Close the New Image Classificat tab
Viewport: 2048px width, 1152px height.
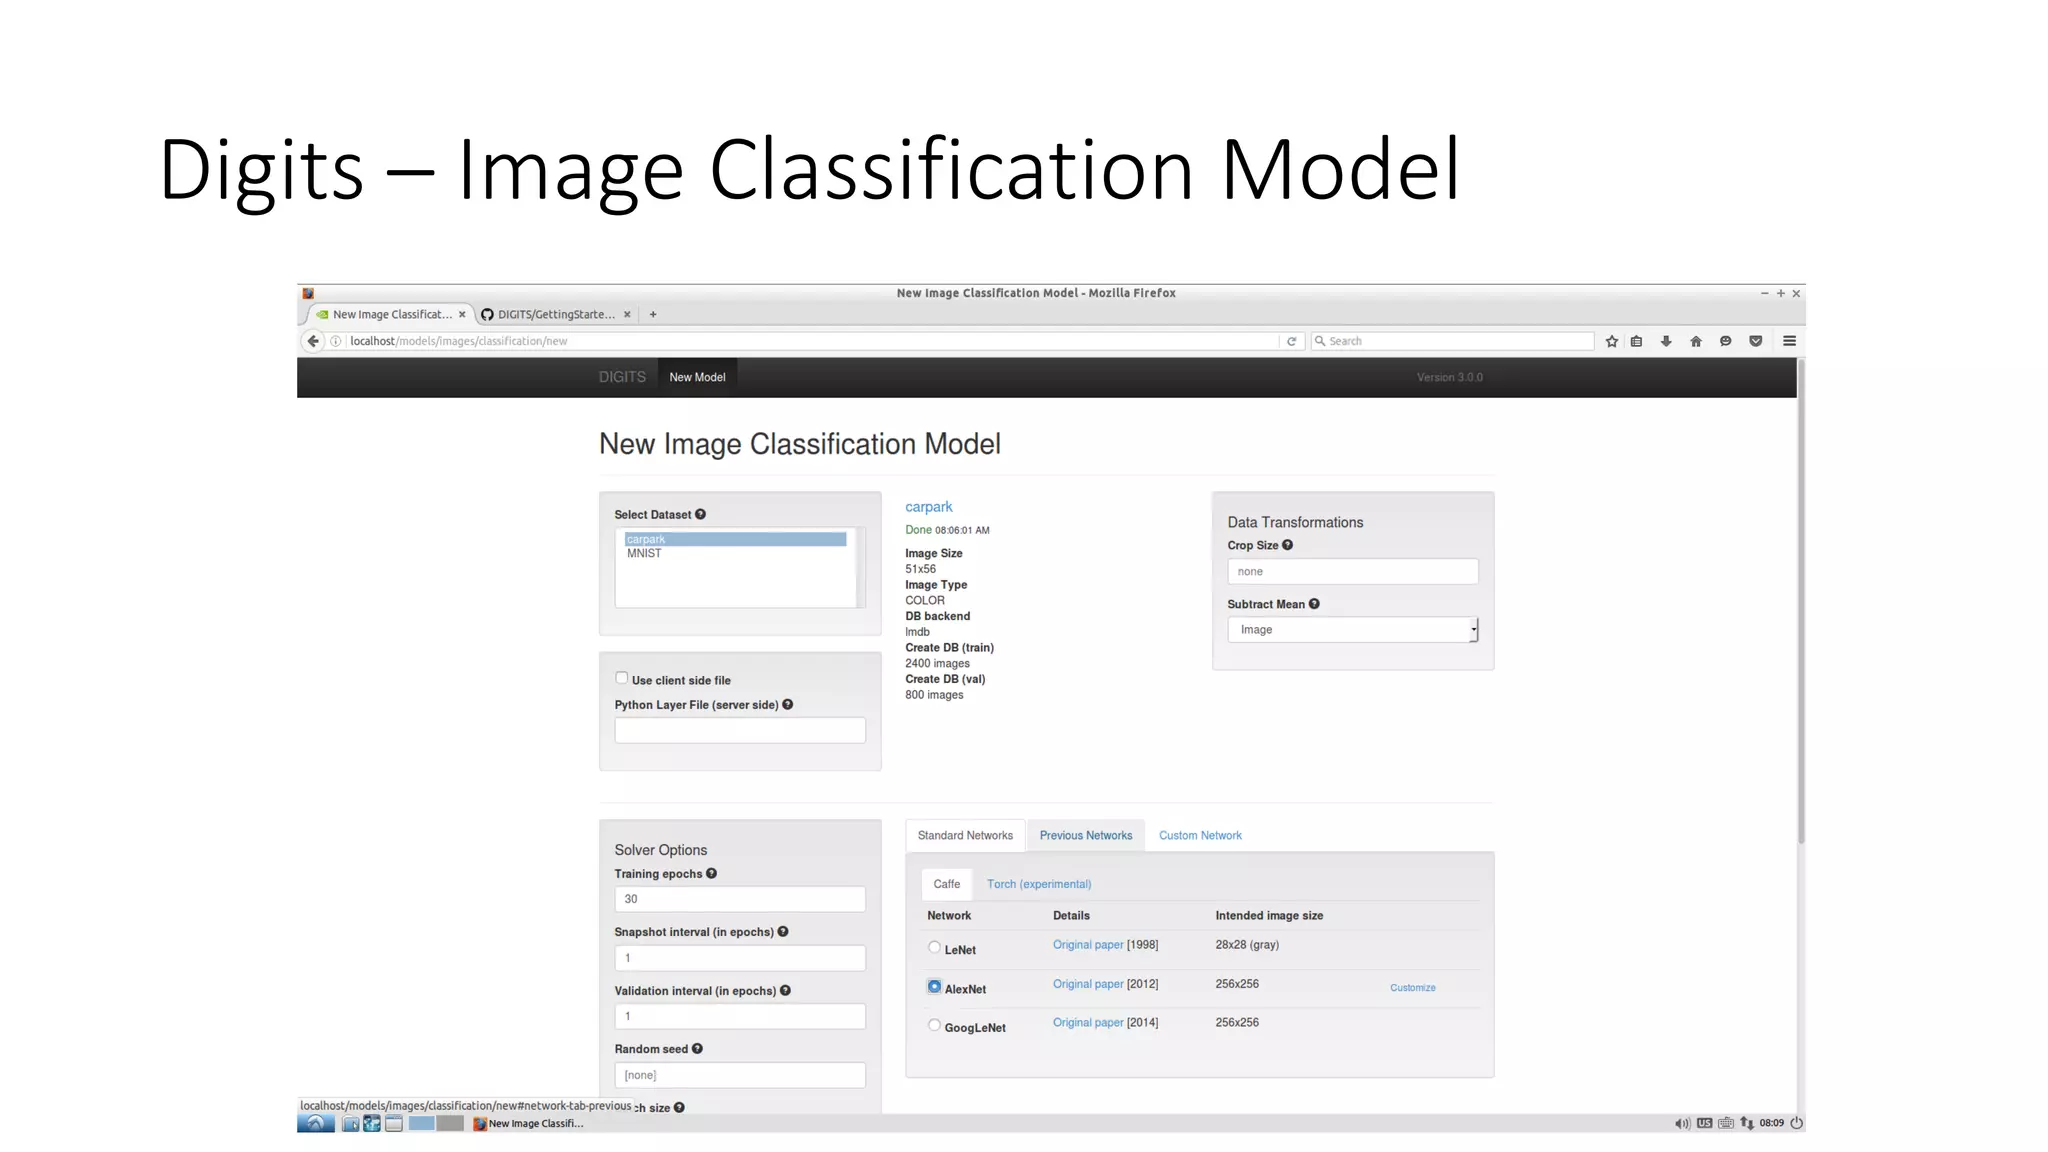[x=462, y=314]
